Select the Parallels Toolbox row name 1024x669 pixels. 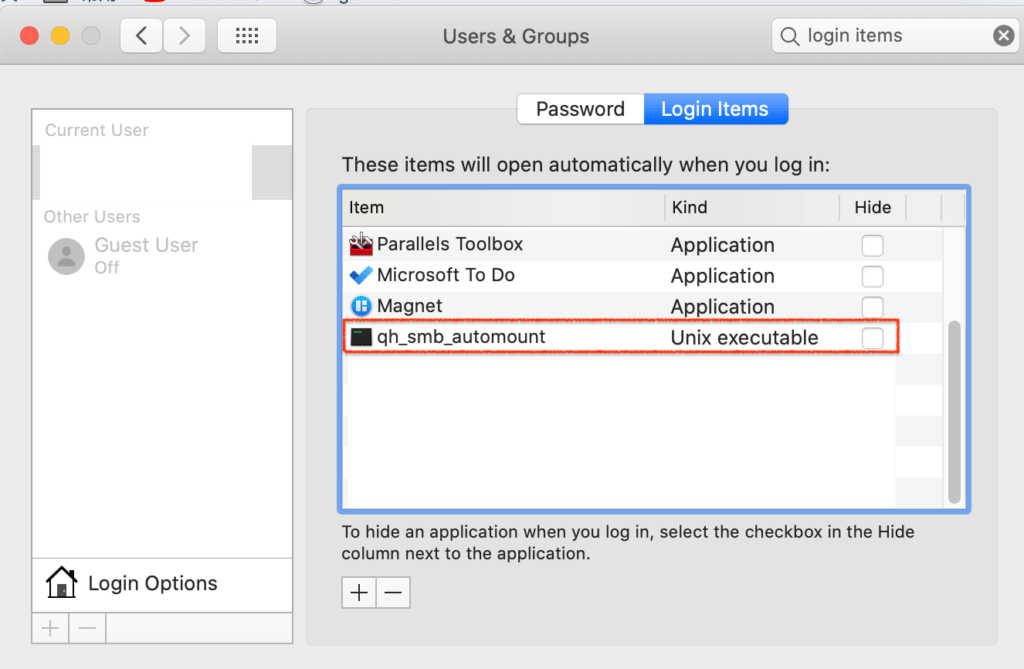pyautogui.click(x=450, y=244)
